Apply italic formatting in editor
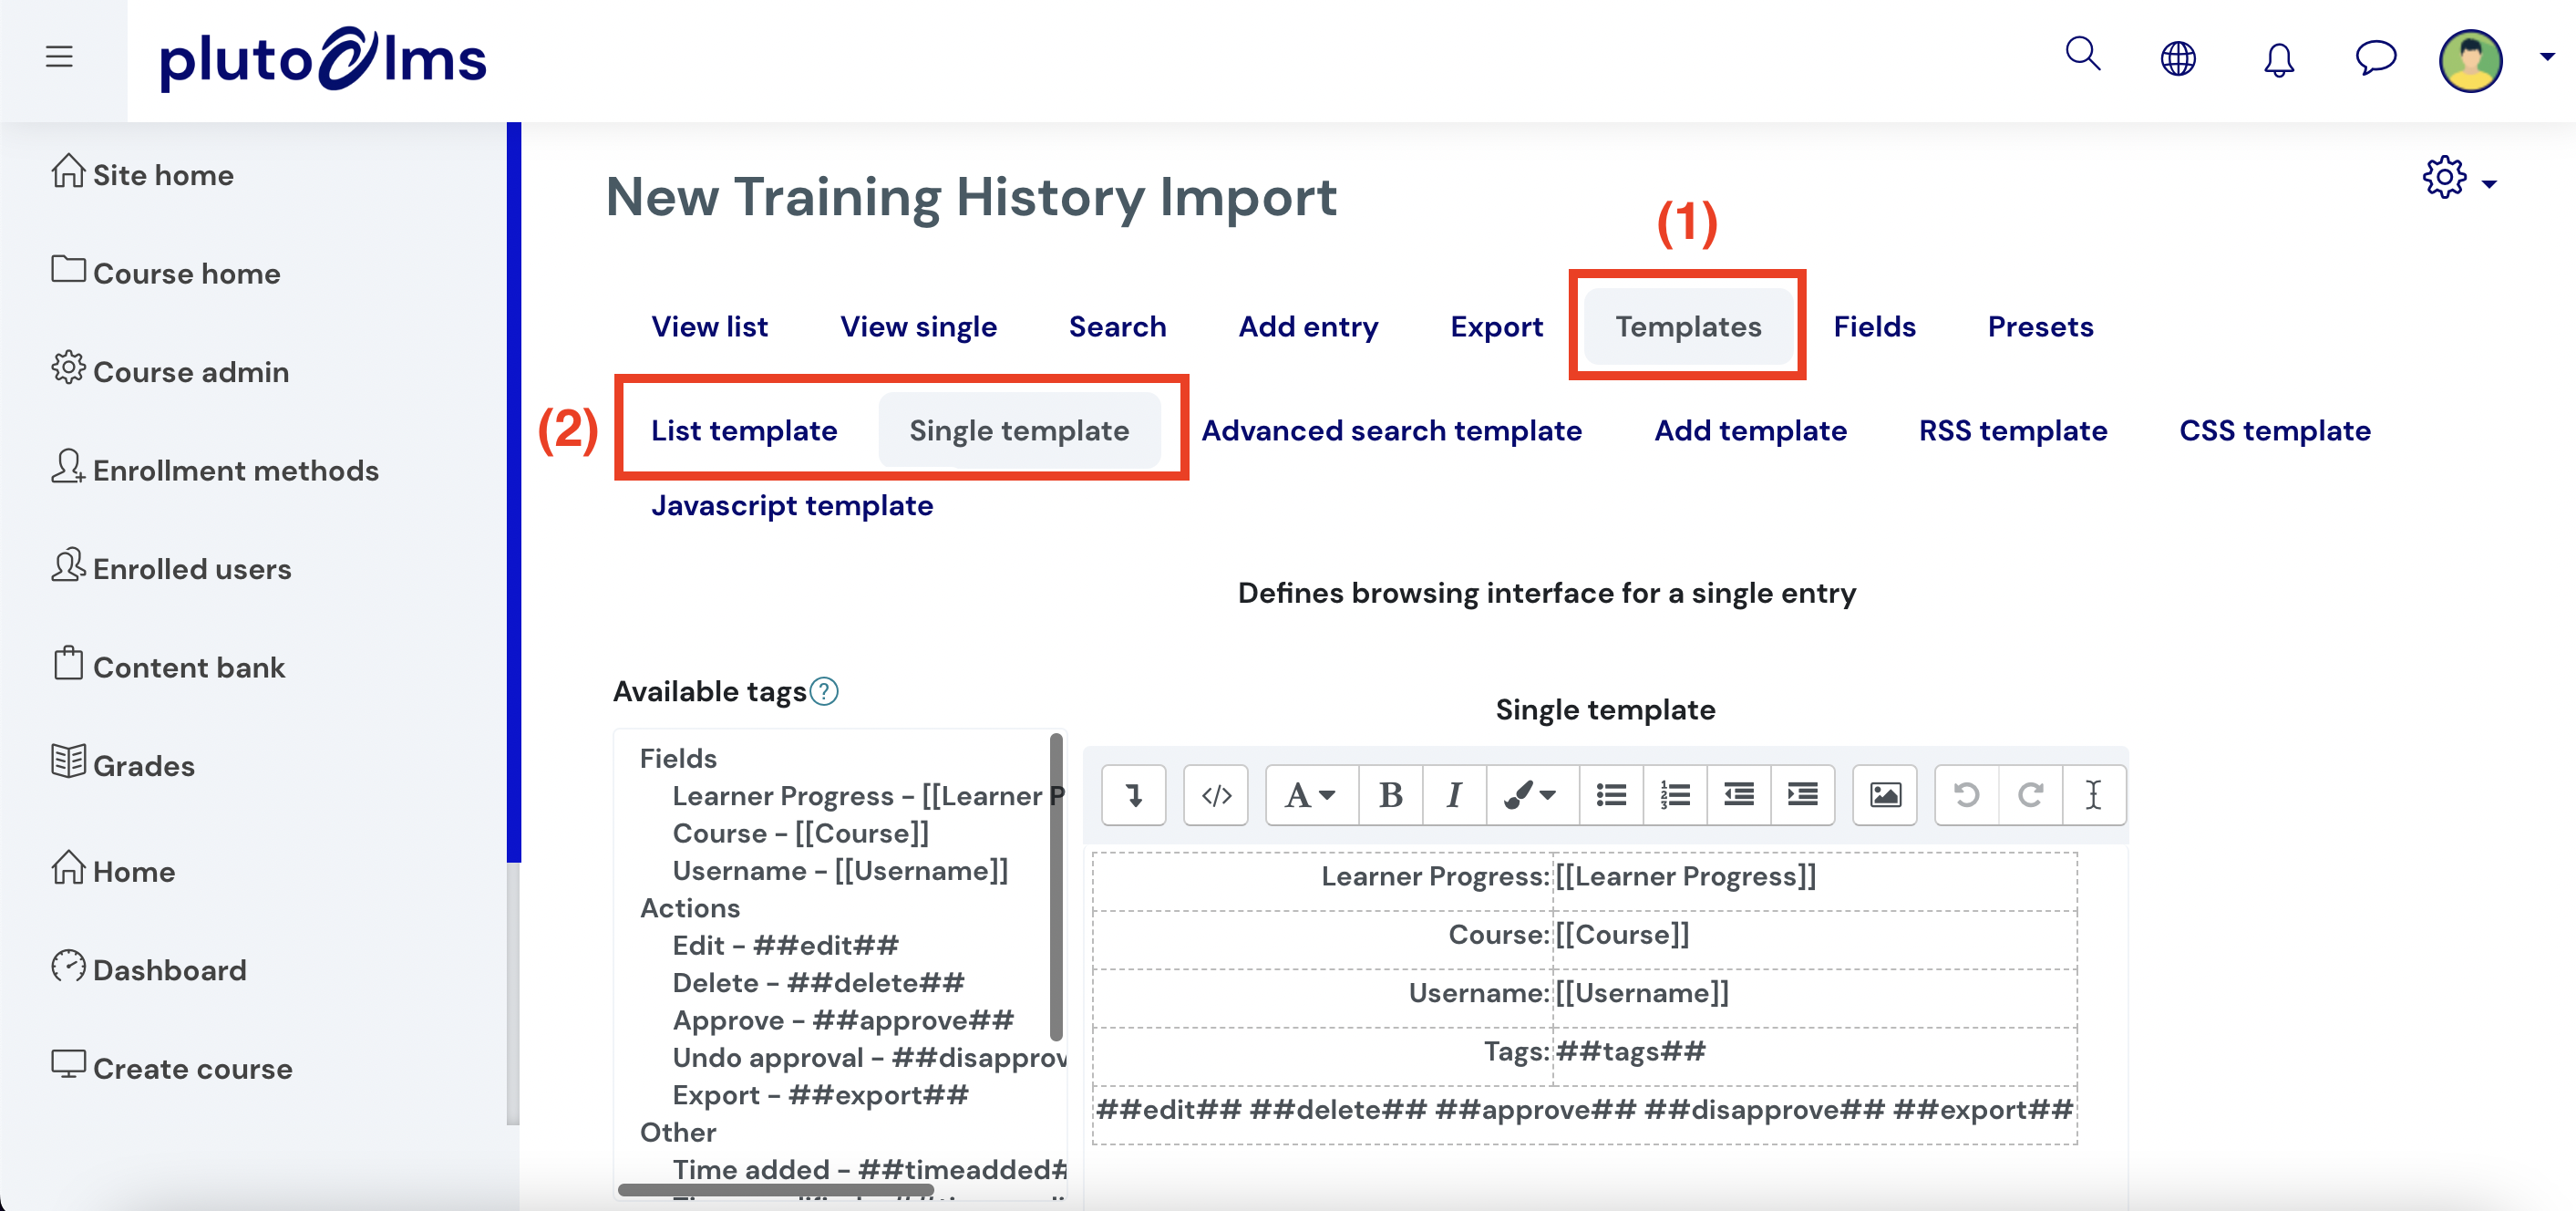The width and height of the screenshot is (2576, 1211). click(1455, 796)
